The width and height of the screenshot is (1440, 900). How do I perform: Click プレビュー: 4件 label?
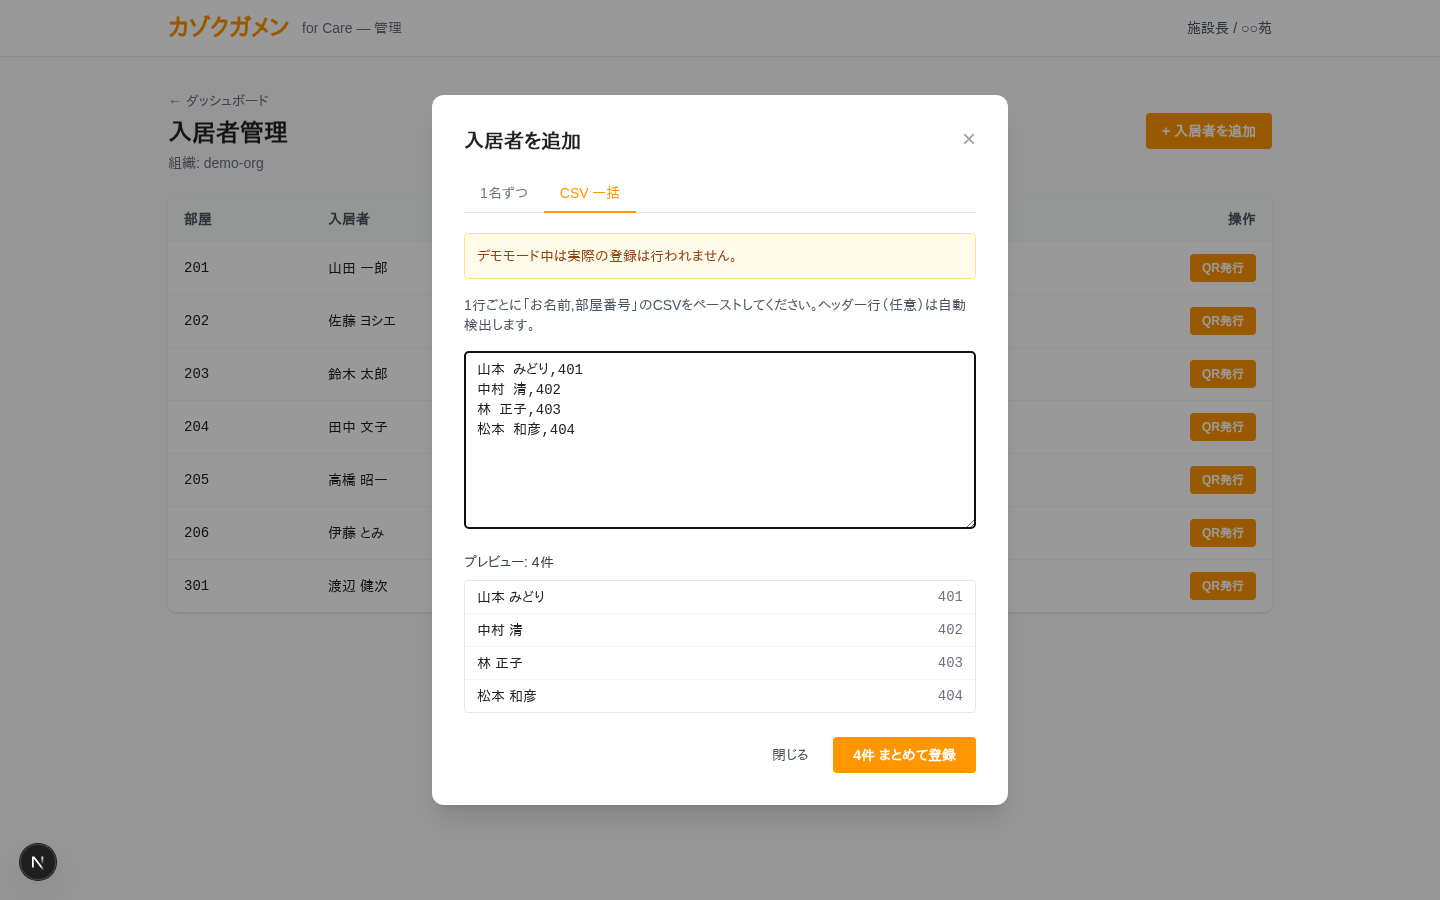click(x=509, y=562)
